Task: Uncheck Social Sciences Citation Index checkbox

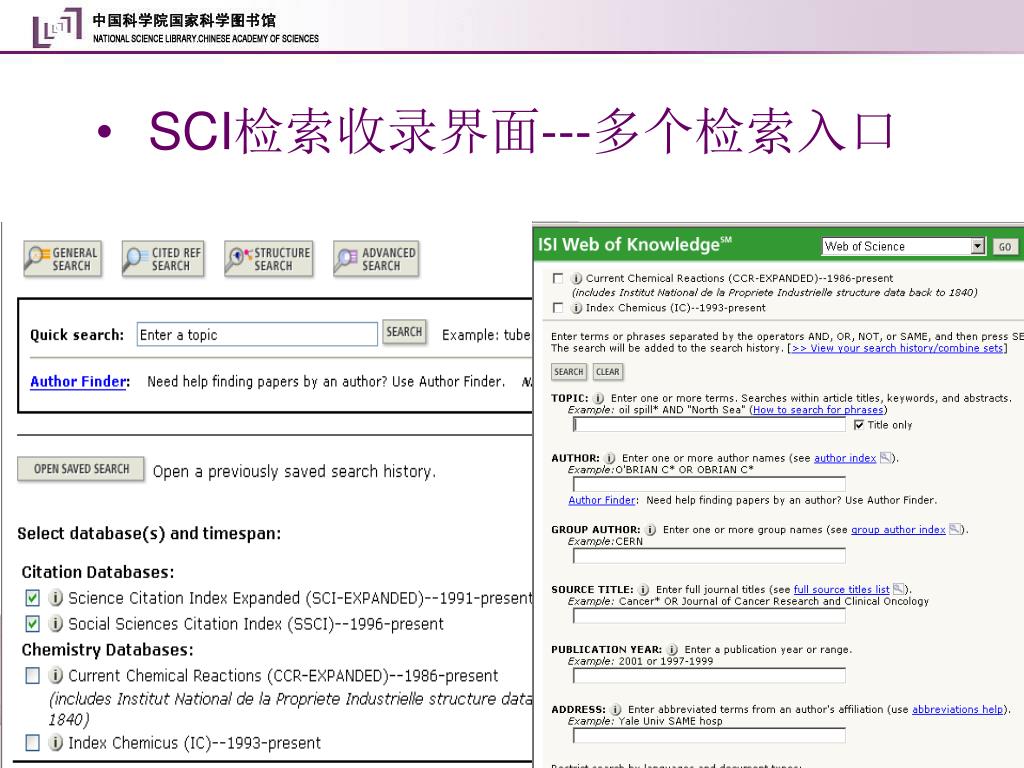Action: coord(32,624)
